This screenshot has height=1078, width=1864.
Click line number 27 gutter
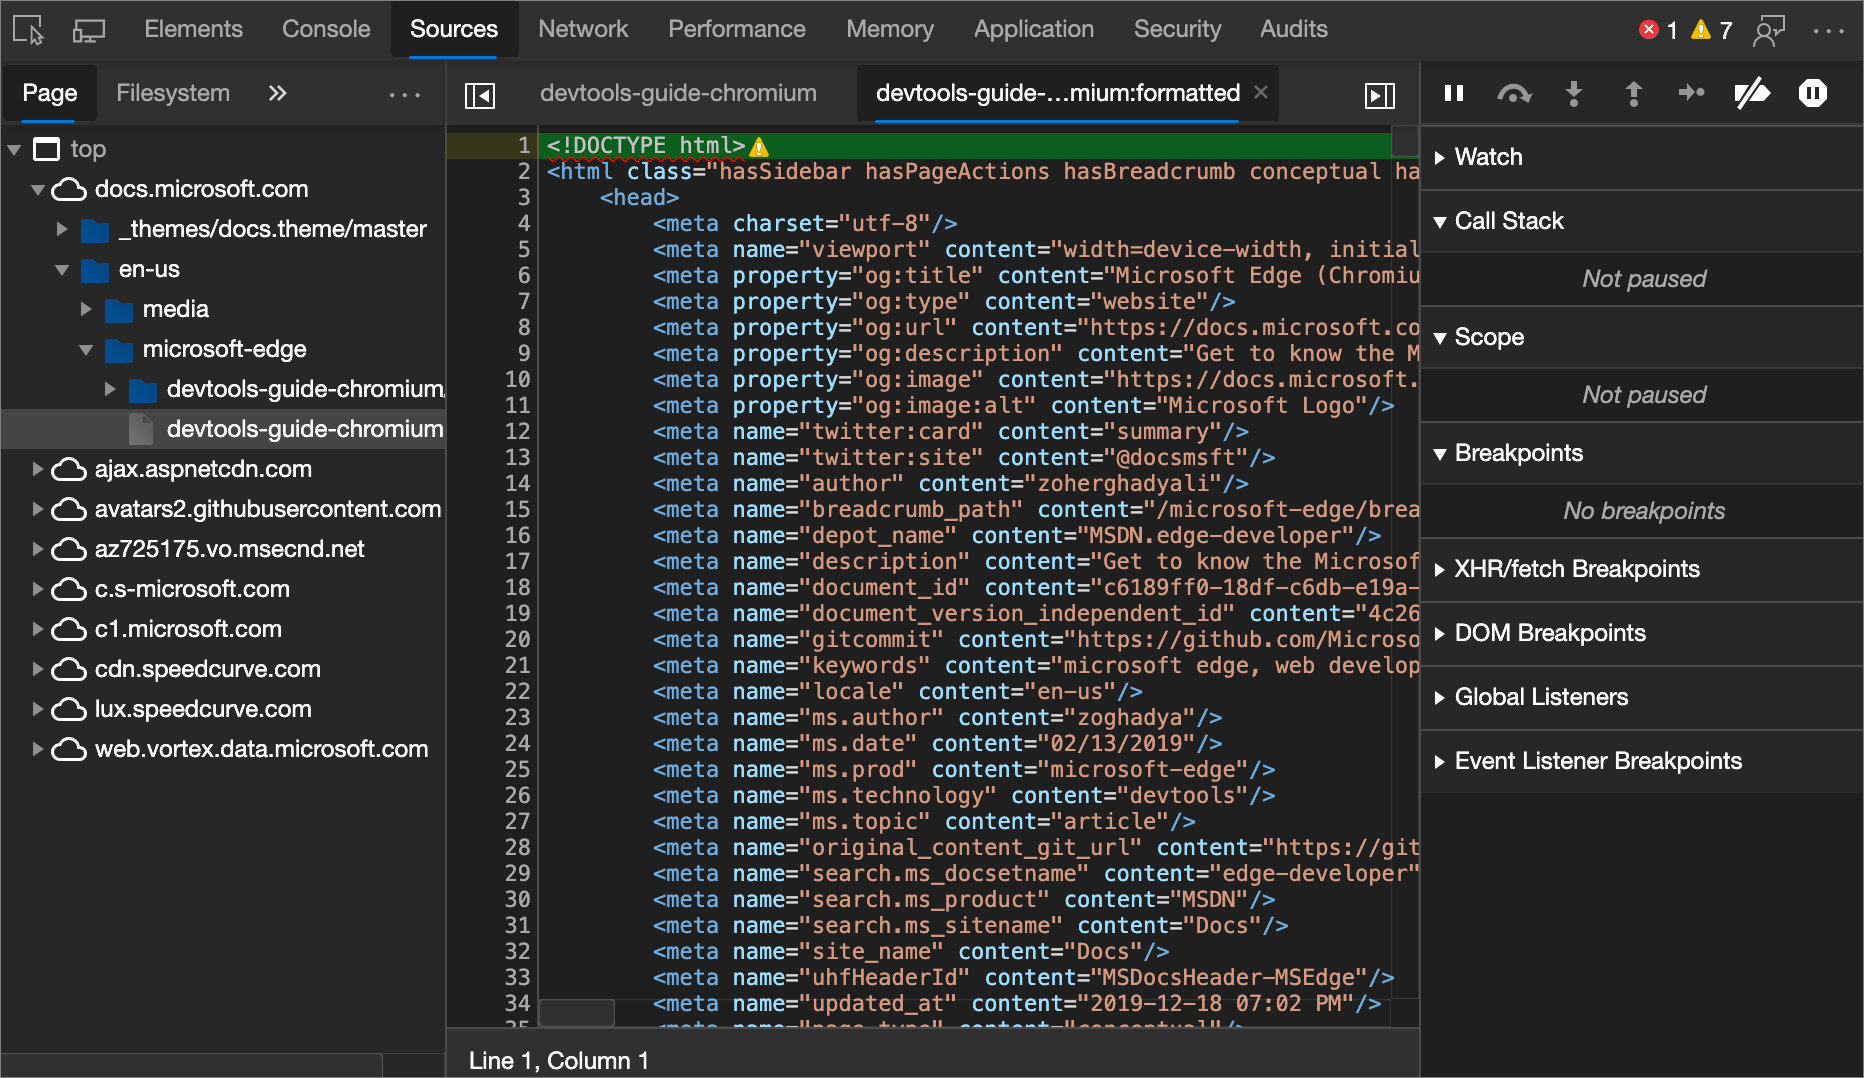pyautogui.click(x=517, y=821)
